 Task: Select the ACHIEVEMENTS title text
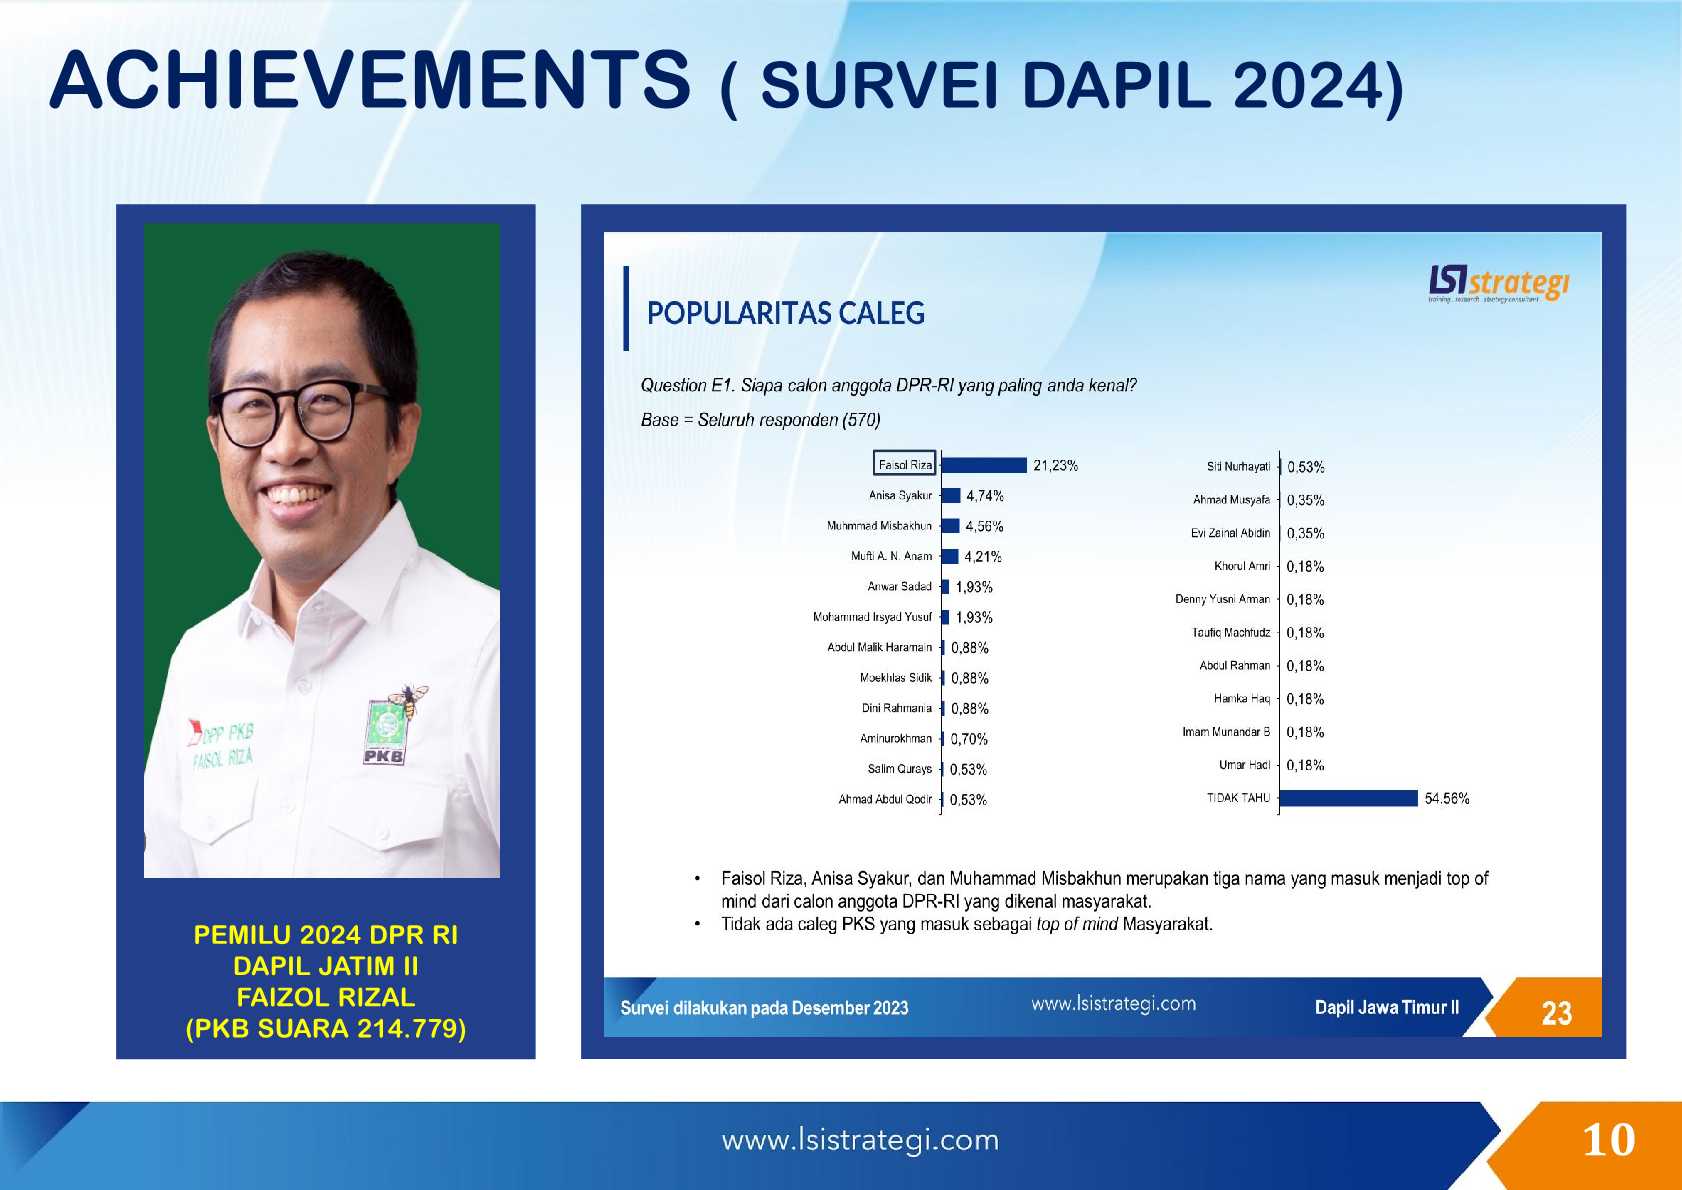tap(370, 80)
